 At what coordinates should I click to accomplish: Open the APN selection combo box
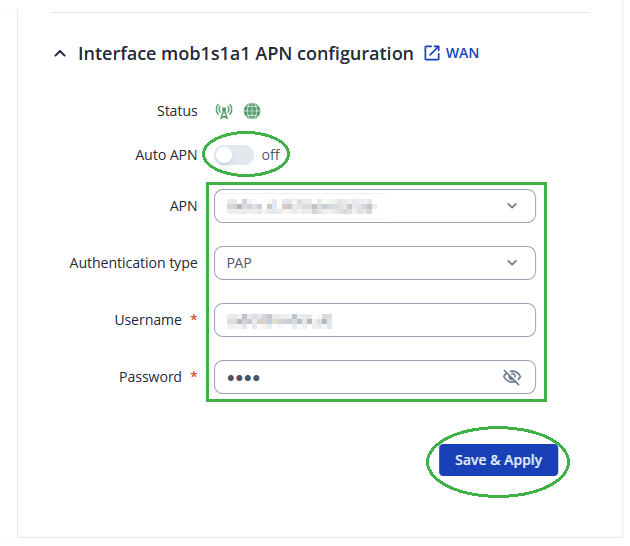click(x=360, y=206)
